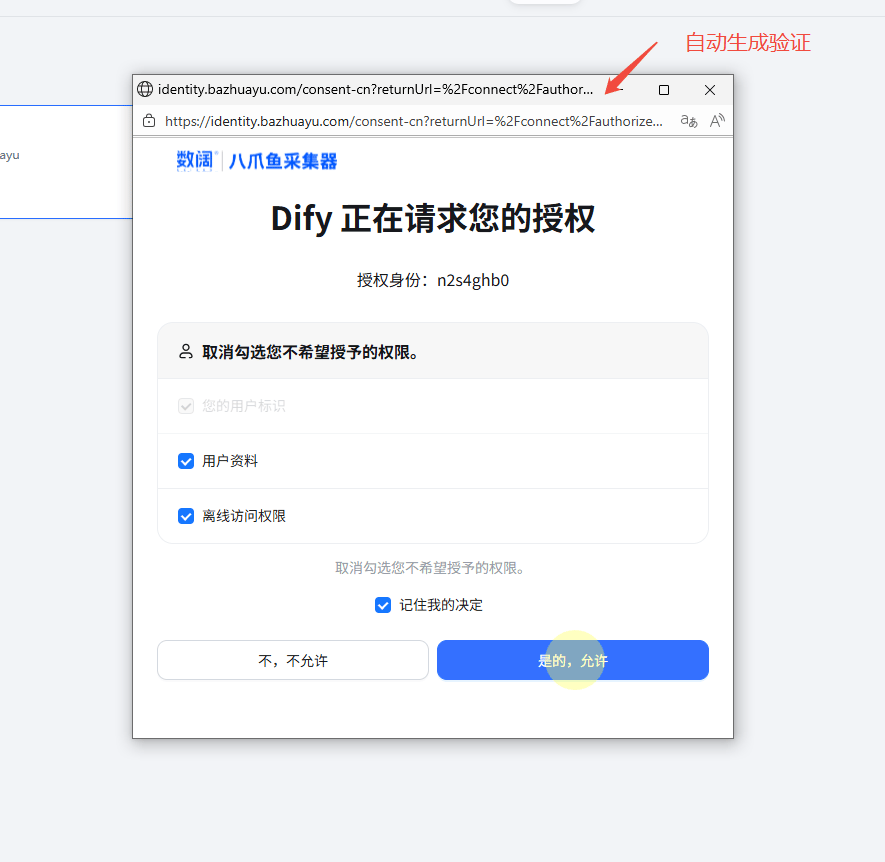Click the 离线访问权限 label text
The image size is (885, 862).
coord(244,516)
